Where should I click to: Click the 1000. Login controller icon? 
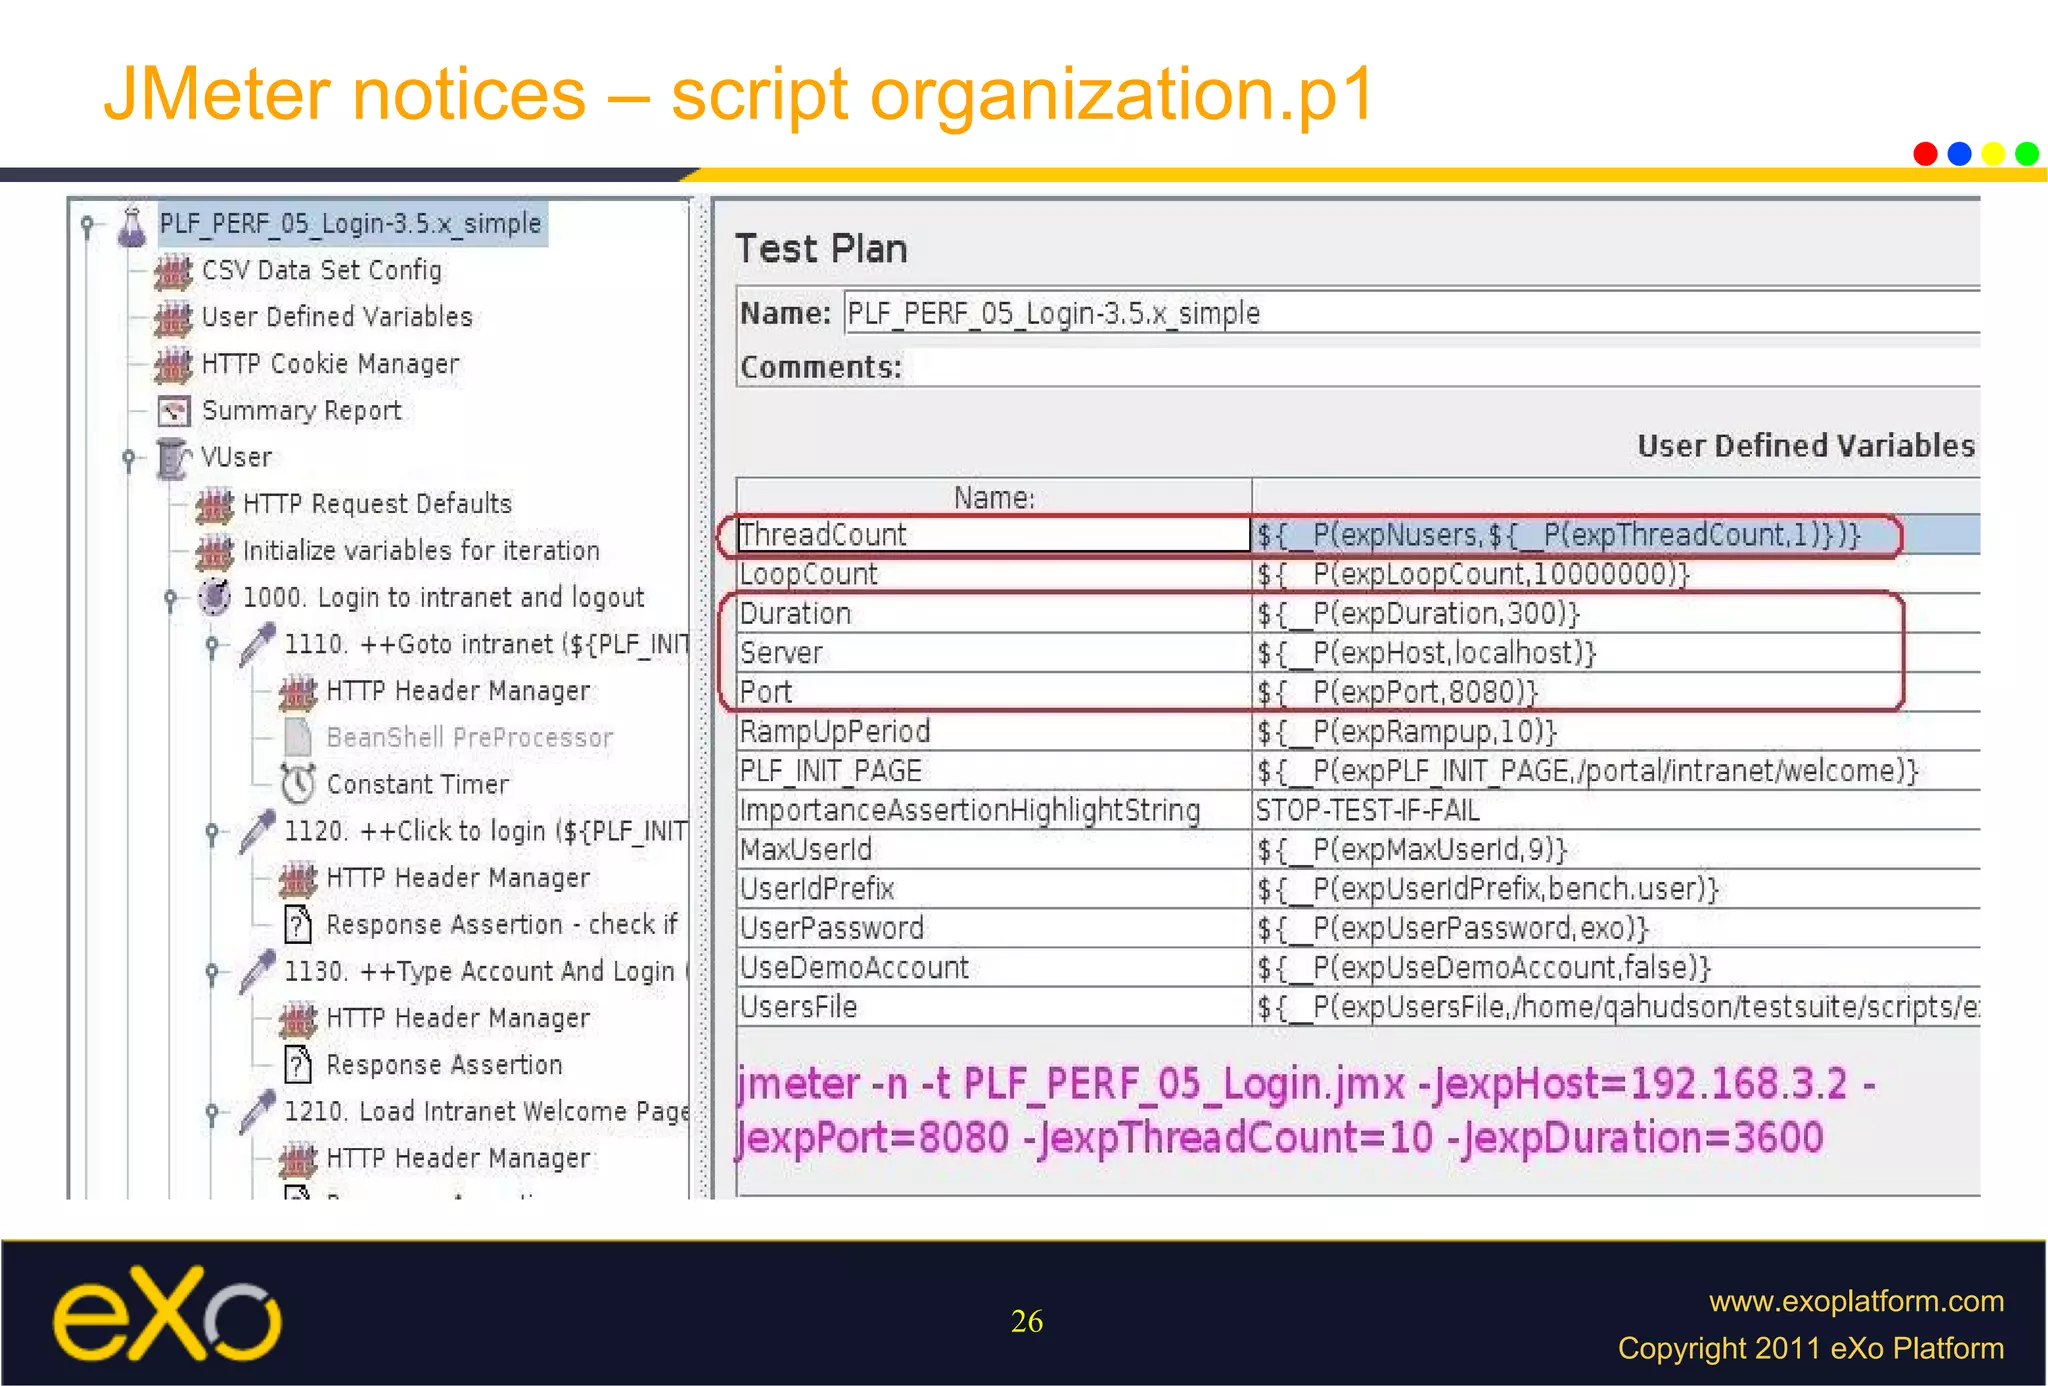[215, 598]
